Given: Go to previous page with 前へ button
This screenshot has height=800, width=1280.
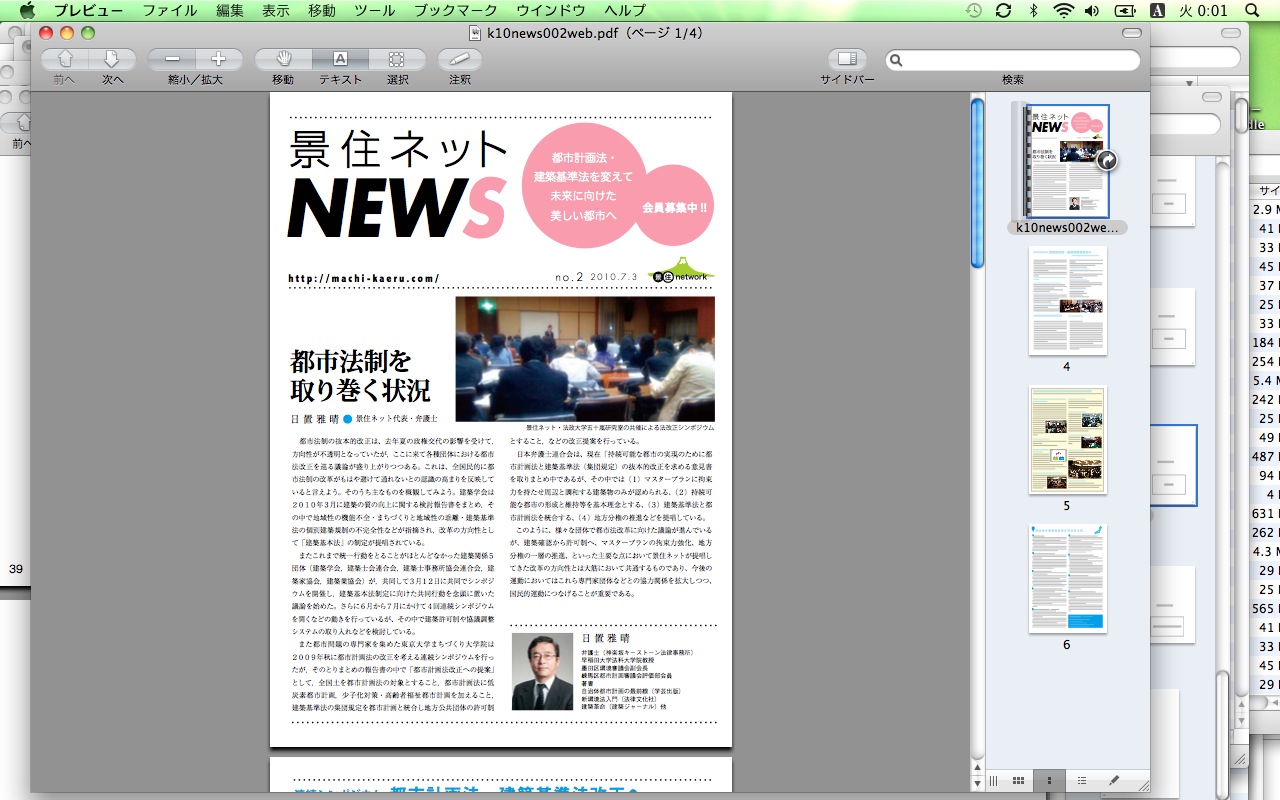Looking at the screenshot, I should 65,59.
